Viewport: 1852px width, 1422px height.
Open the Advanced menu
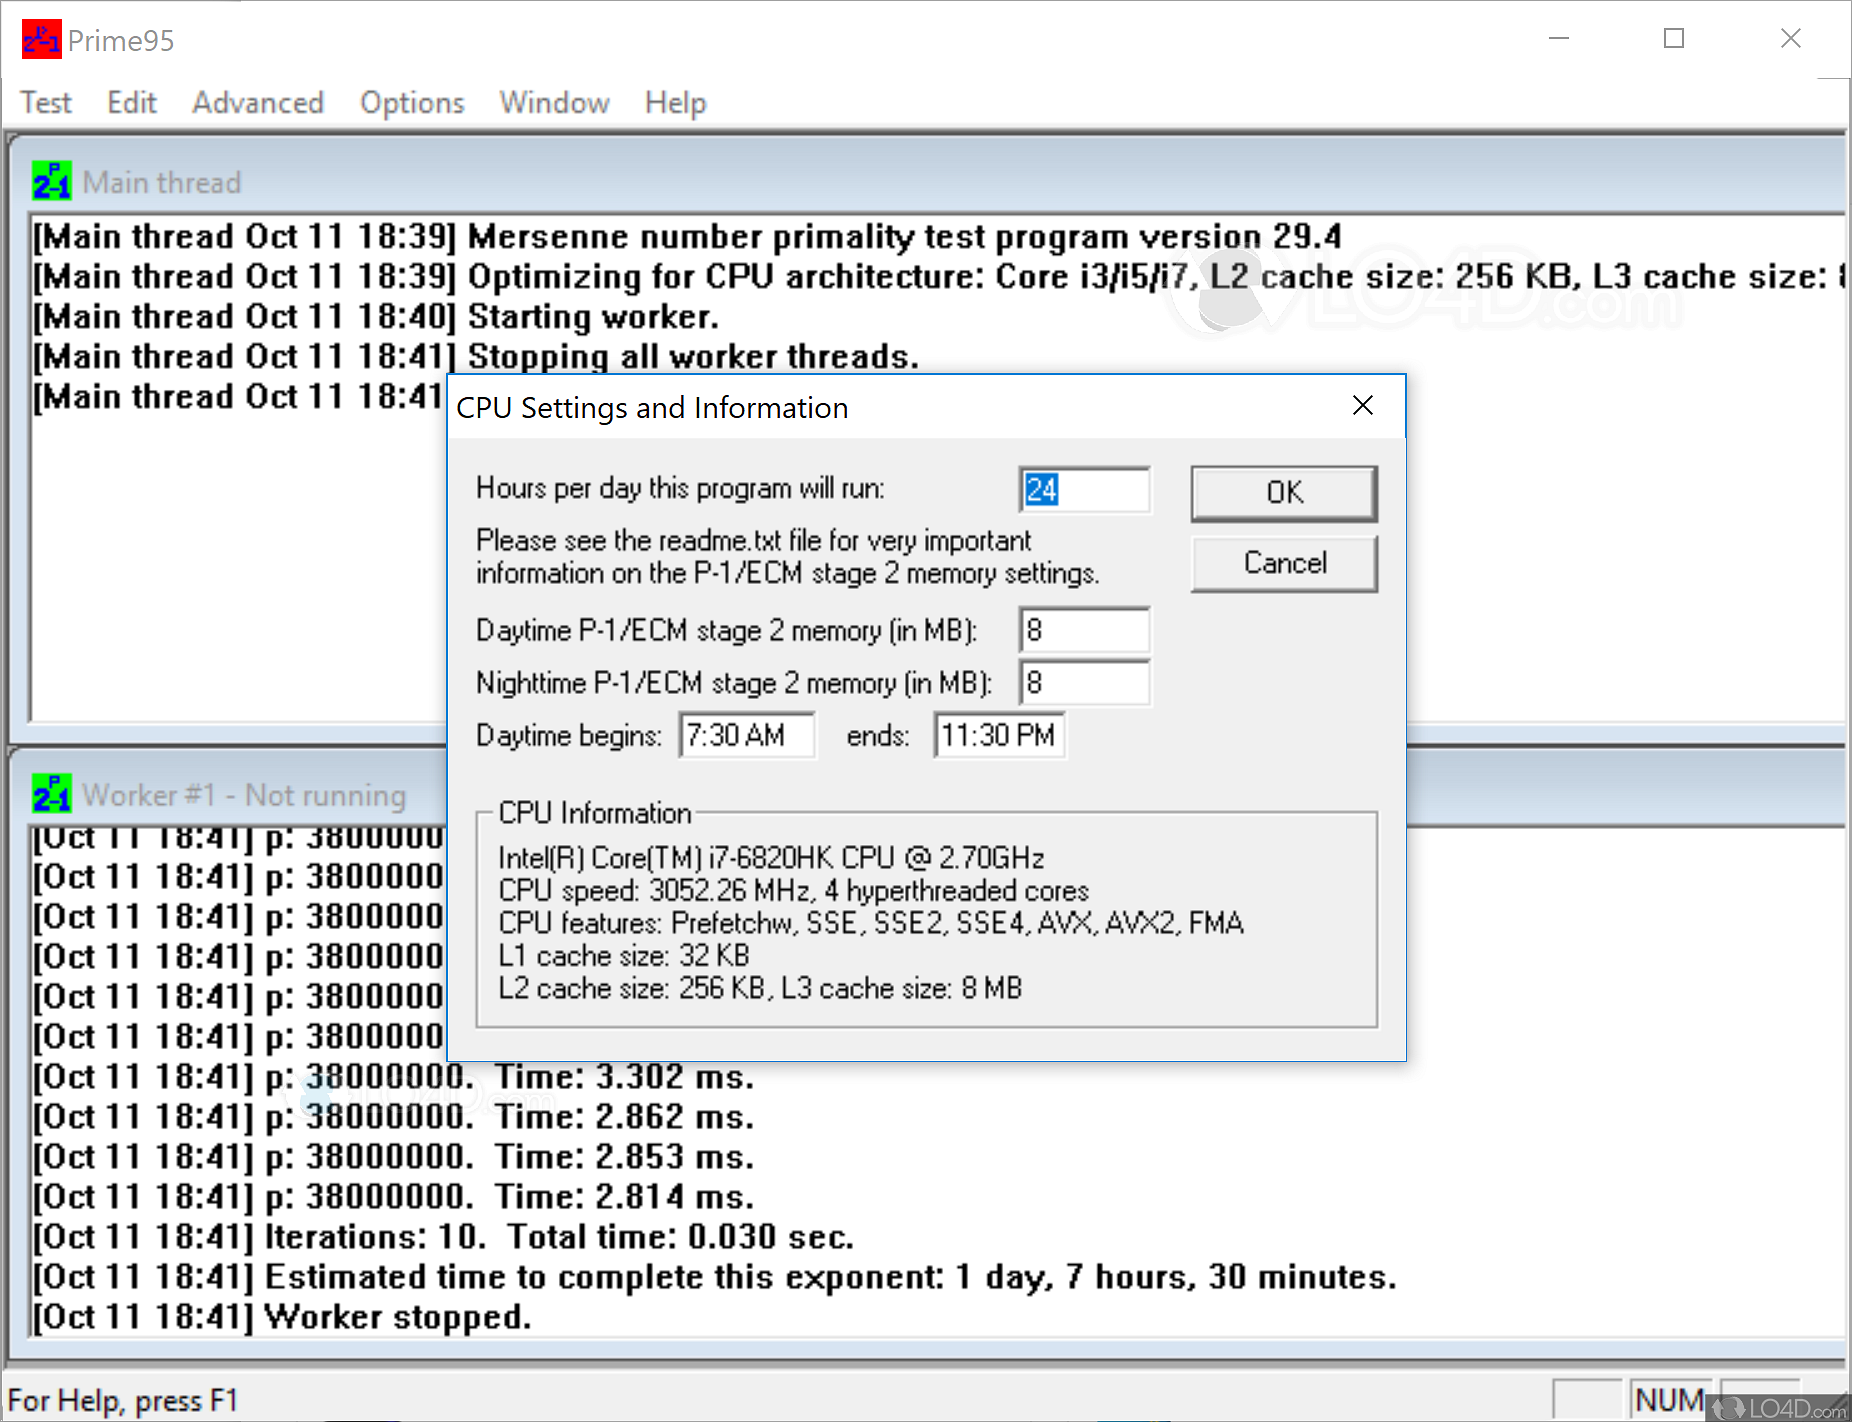click(258, 103)
